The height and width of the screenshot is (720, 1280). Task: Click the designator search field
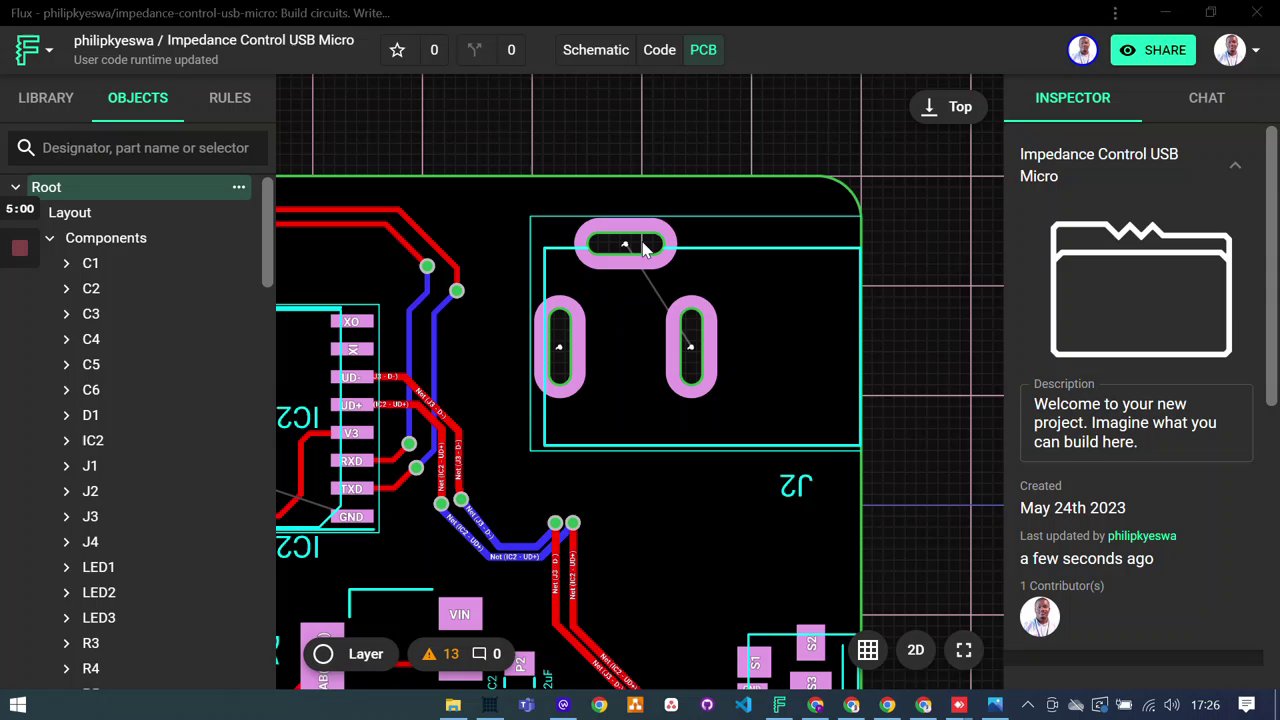(x=145, y=148)
